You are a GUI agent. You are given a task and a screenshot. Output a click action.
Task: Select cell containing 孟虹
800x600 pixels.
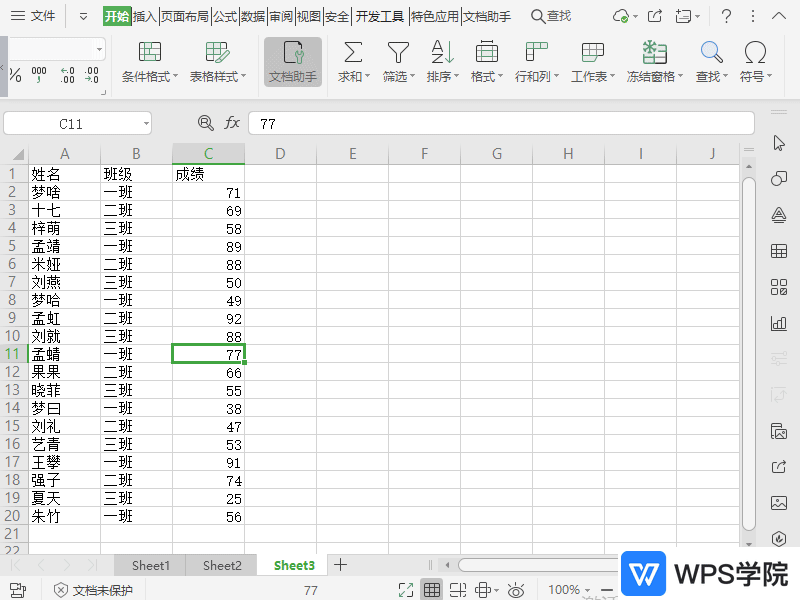[x=64, y=318]
